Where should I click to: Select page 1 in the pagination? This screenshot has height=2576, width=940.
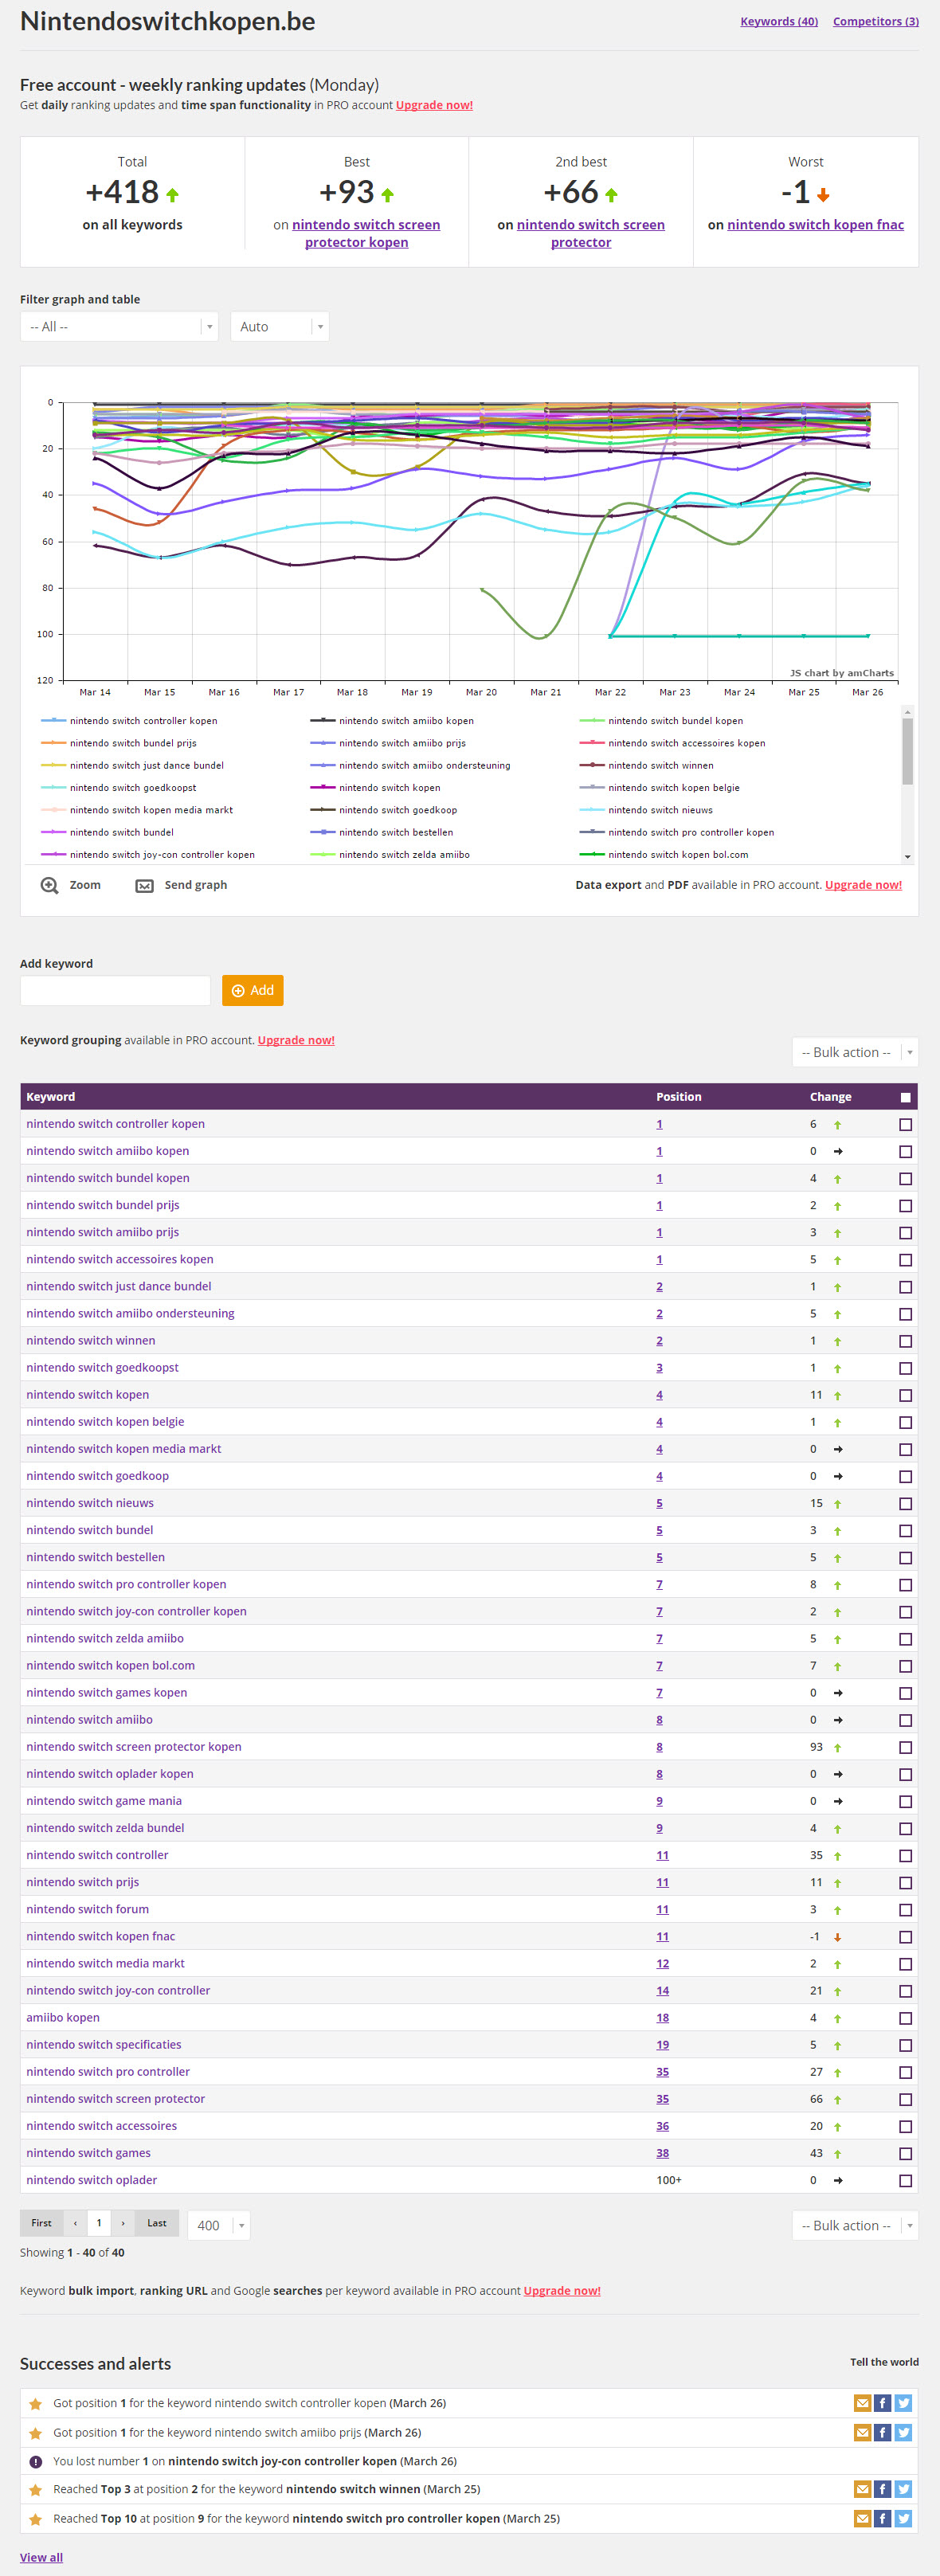click(99, 2223)
